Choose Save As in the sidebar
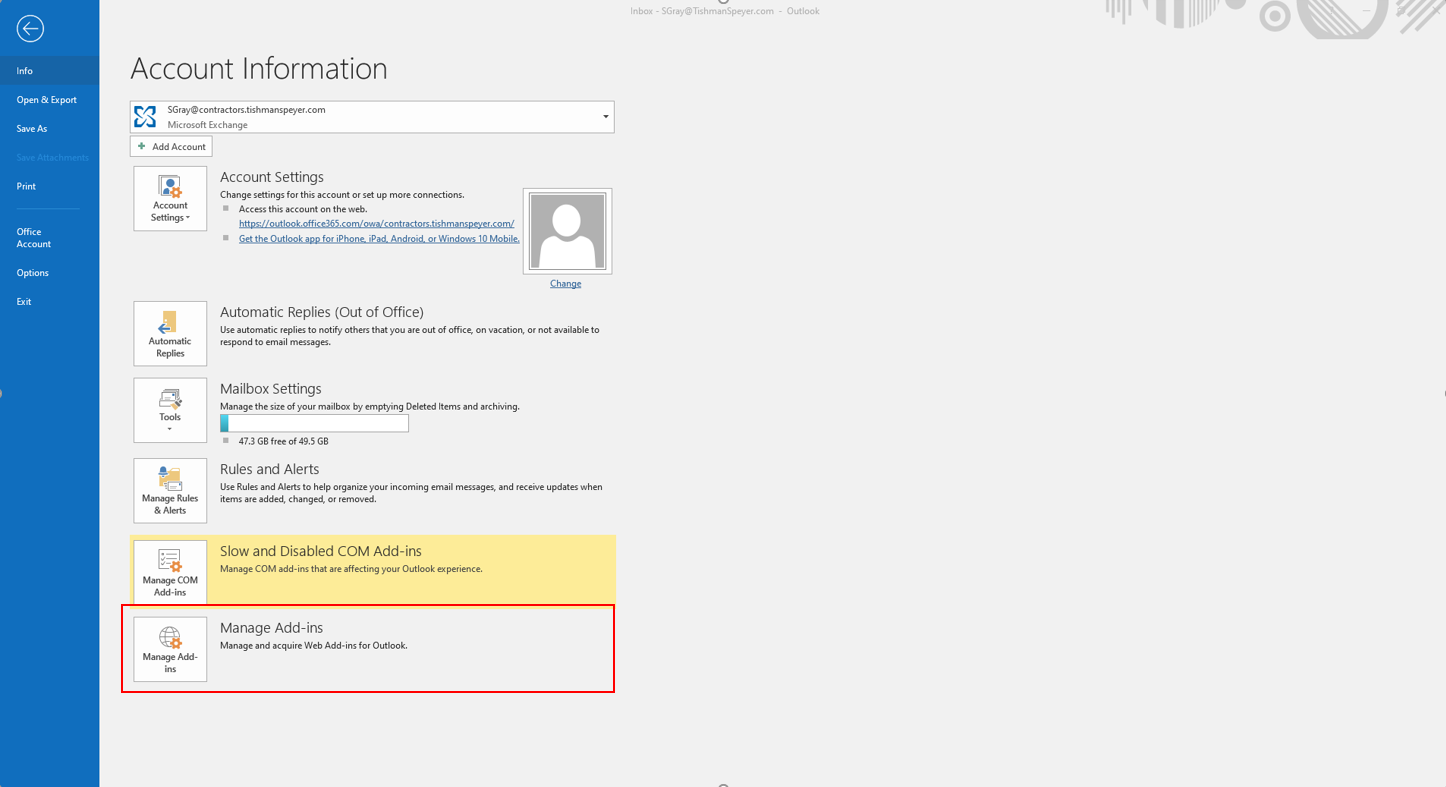 32,129
